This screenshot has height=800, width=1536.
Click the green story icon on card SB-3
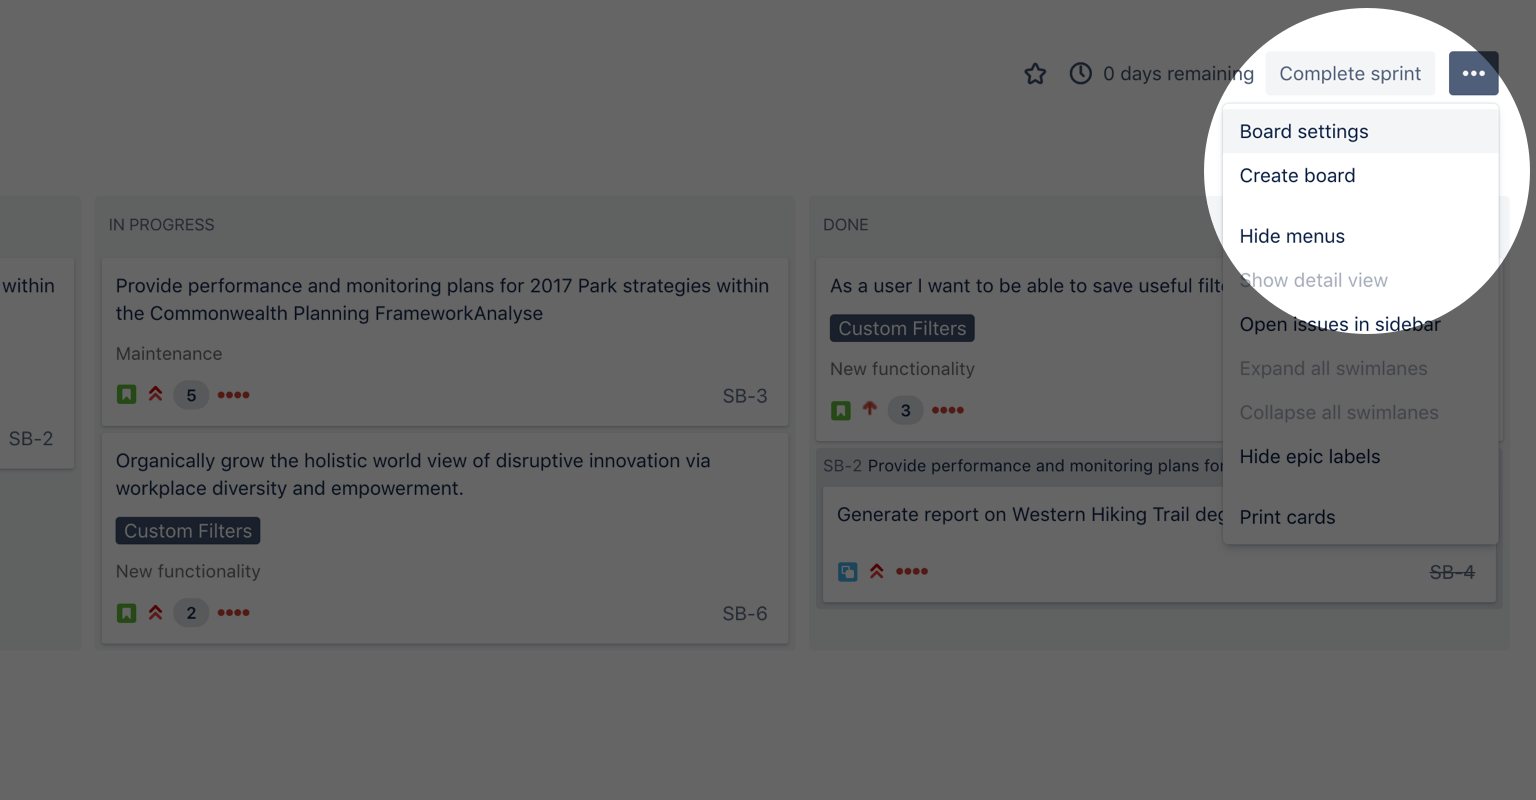(x=126, y=394)
